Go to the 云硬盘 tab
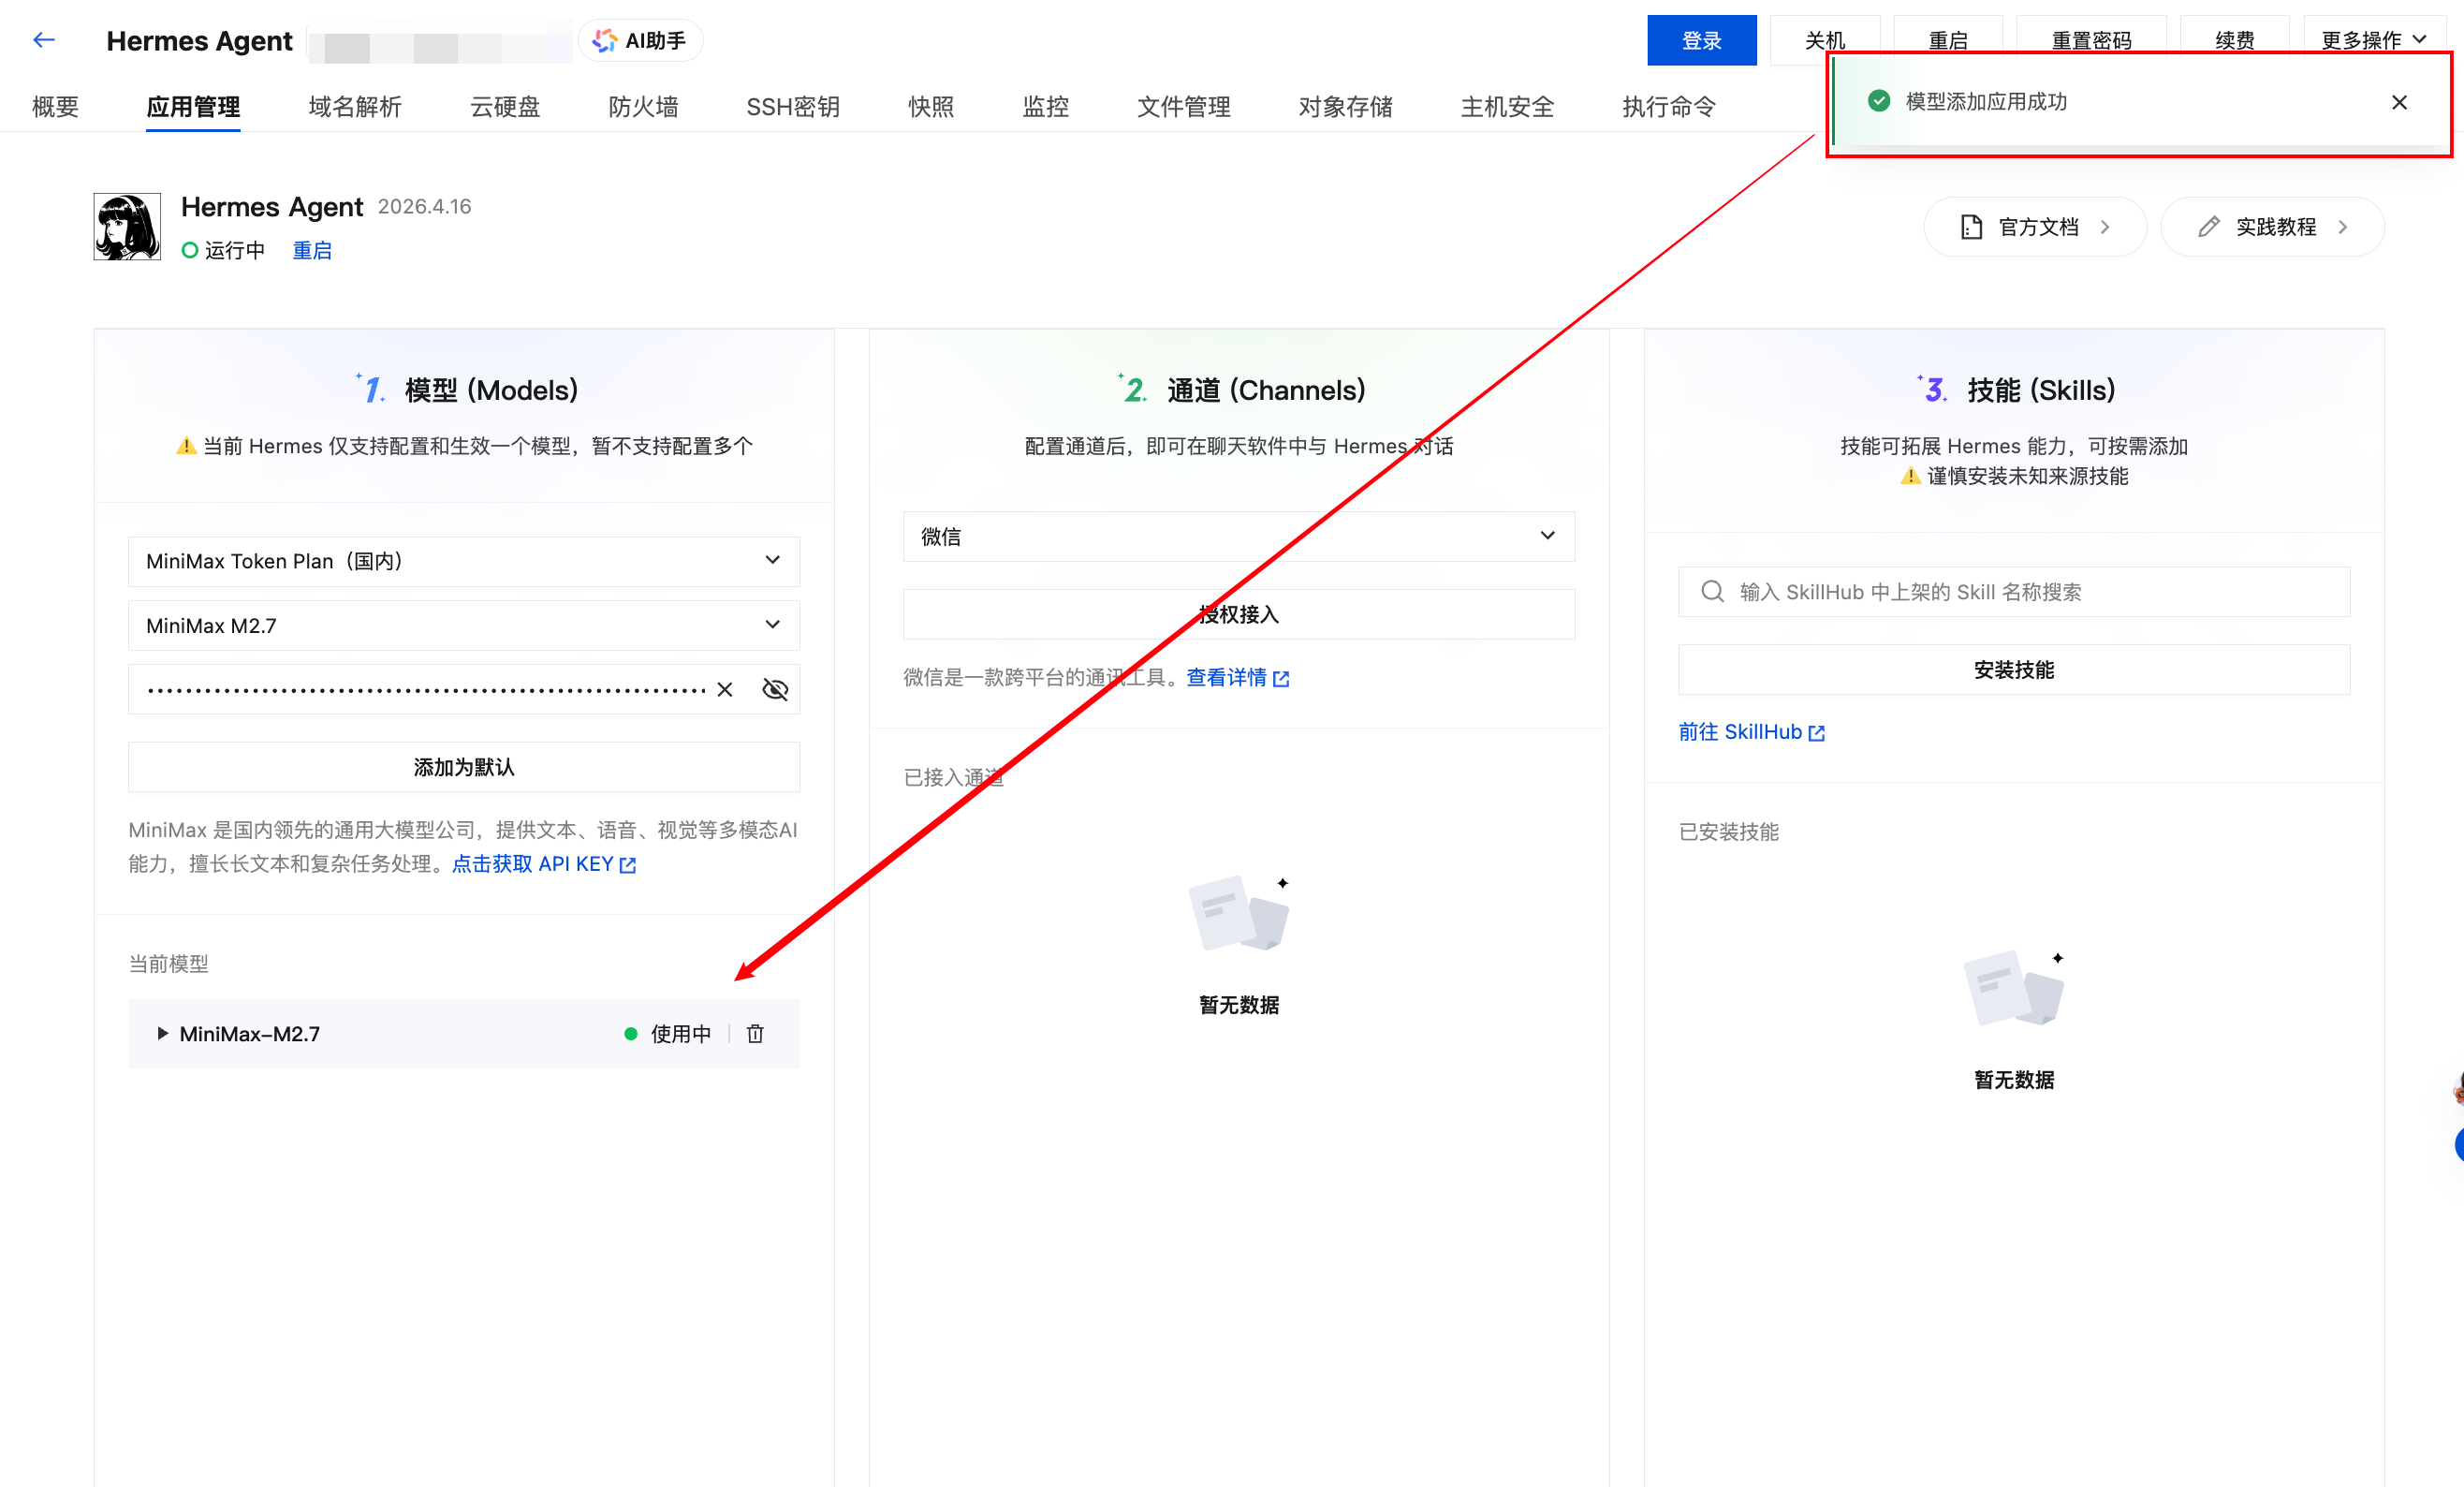 [x=505, y=107]
